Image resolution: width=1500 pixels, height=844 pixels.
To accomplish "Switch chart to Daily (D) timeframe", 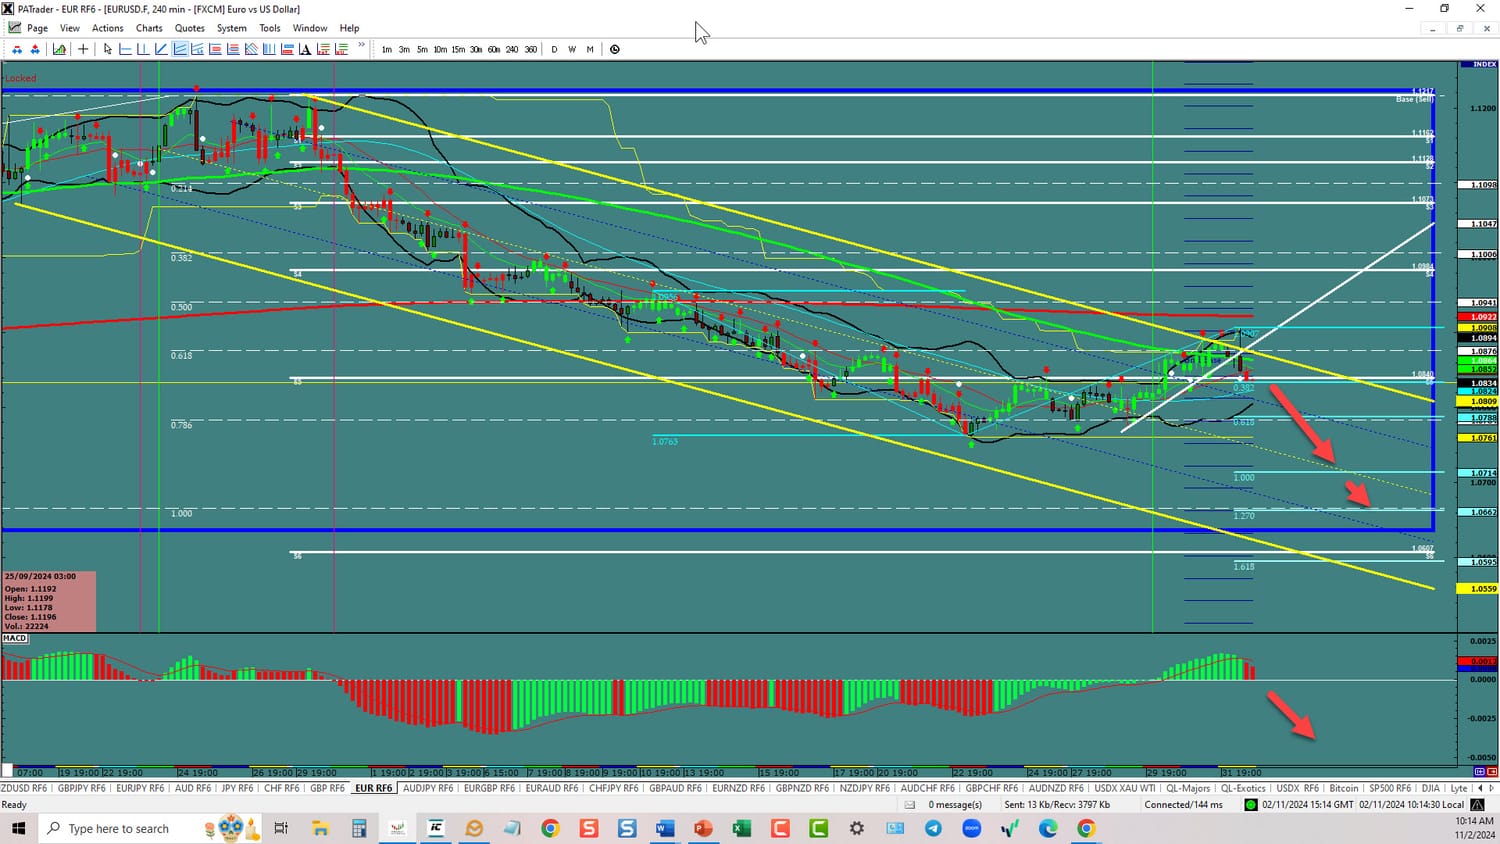I will click(x=554, y=49).
